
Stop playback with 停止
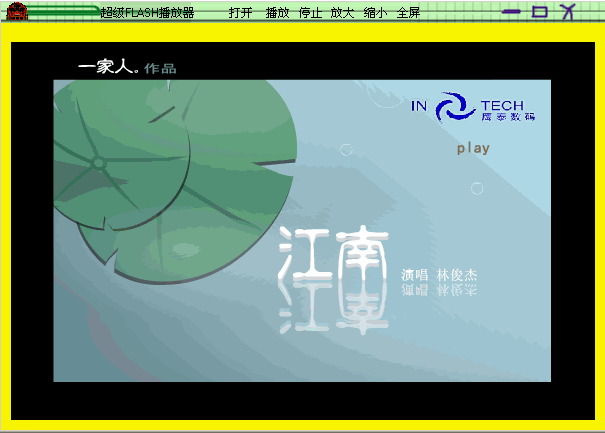(310, 13)
